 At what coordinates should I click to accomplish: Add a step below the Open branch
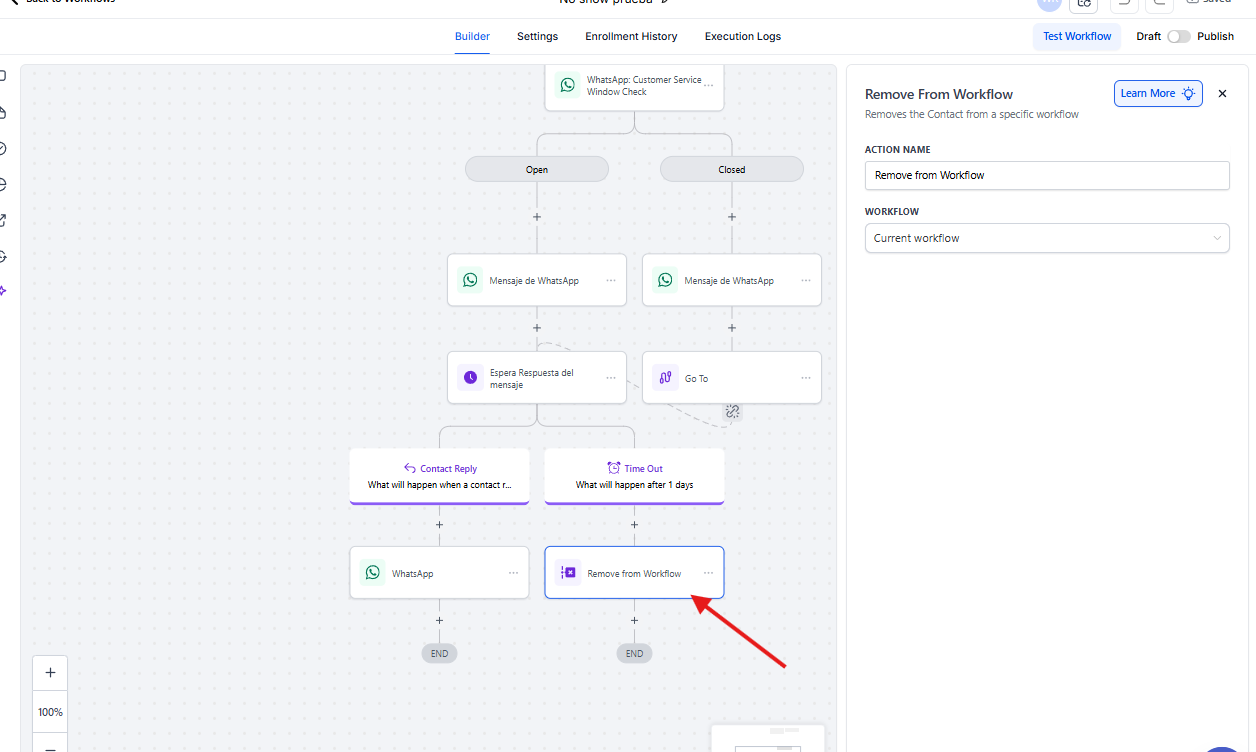(x=537, y=217)
